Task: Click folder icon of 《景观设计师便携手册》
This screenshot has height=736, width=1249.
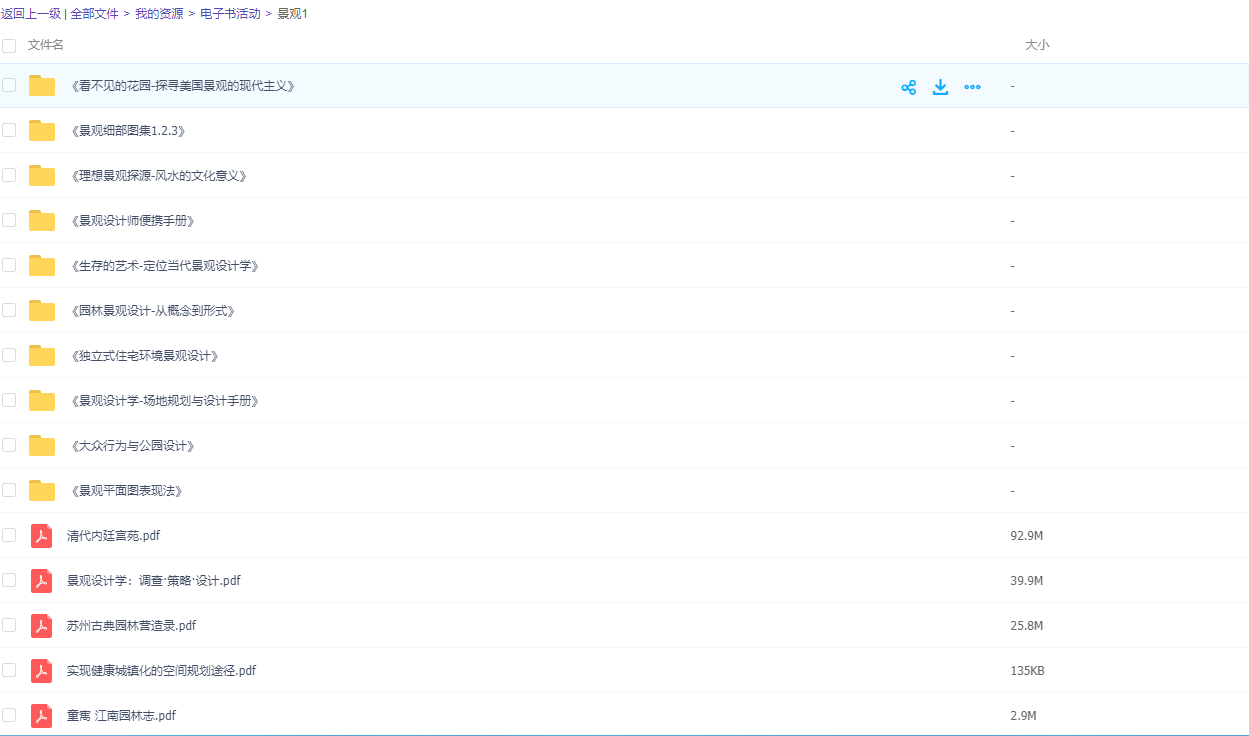Action: pos(42,220)
